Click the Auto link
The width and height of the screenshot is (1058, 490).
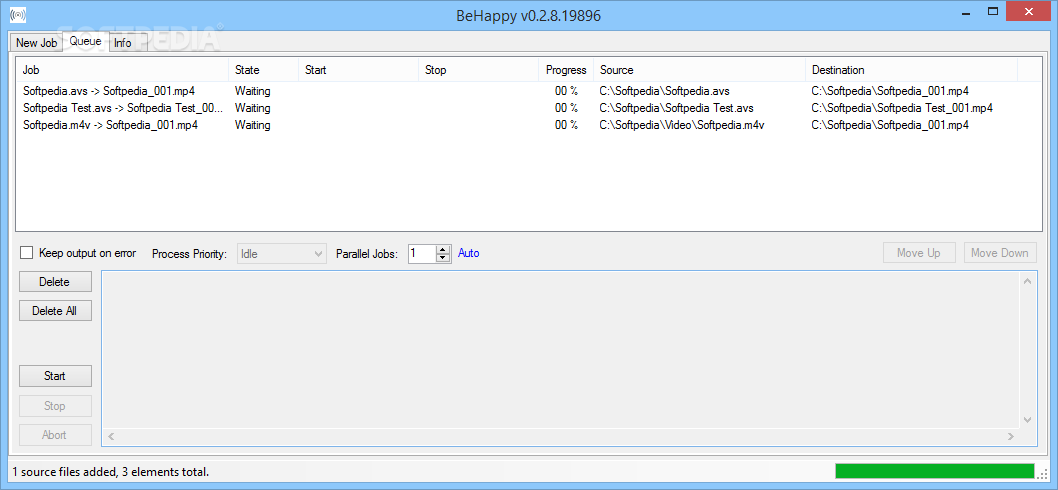point(469,253)
